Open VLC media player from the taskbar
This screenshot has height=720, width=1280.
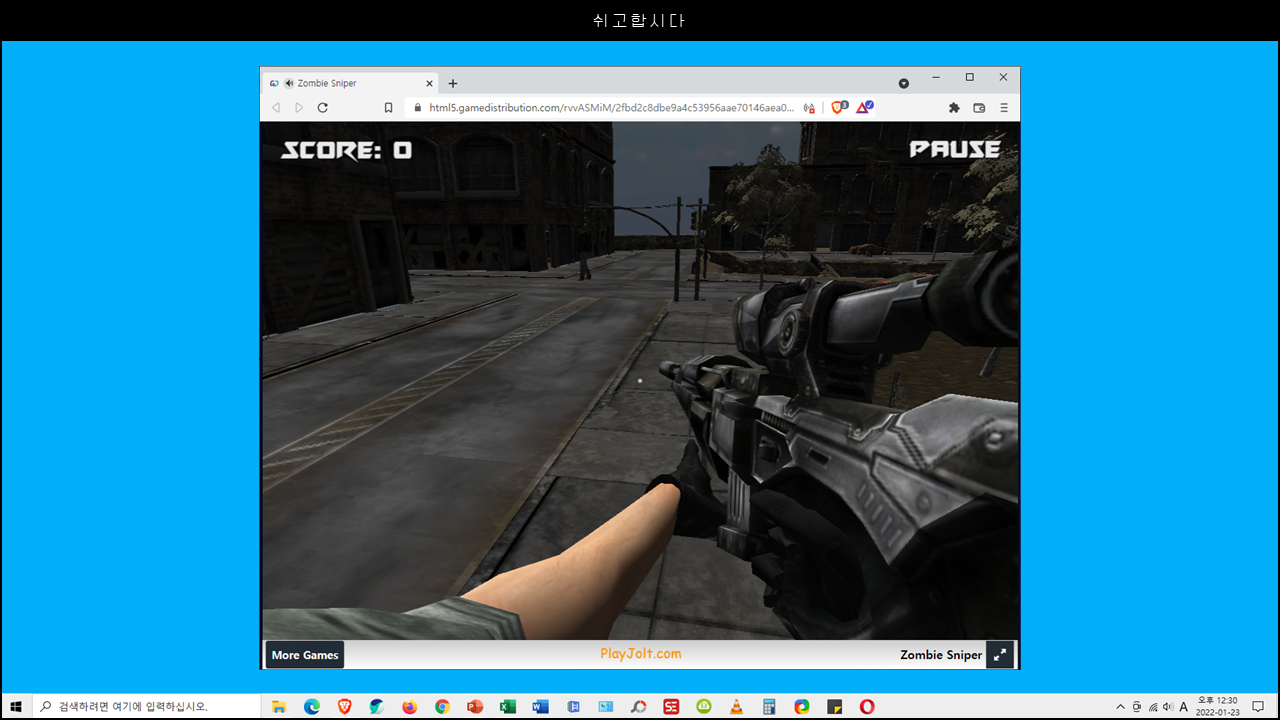737,706
